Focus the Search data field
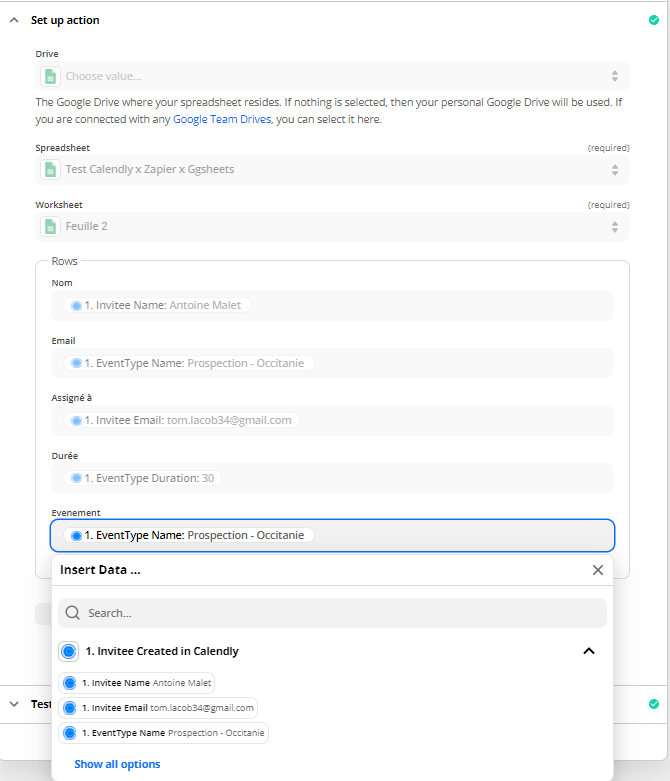 [332, 613]
